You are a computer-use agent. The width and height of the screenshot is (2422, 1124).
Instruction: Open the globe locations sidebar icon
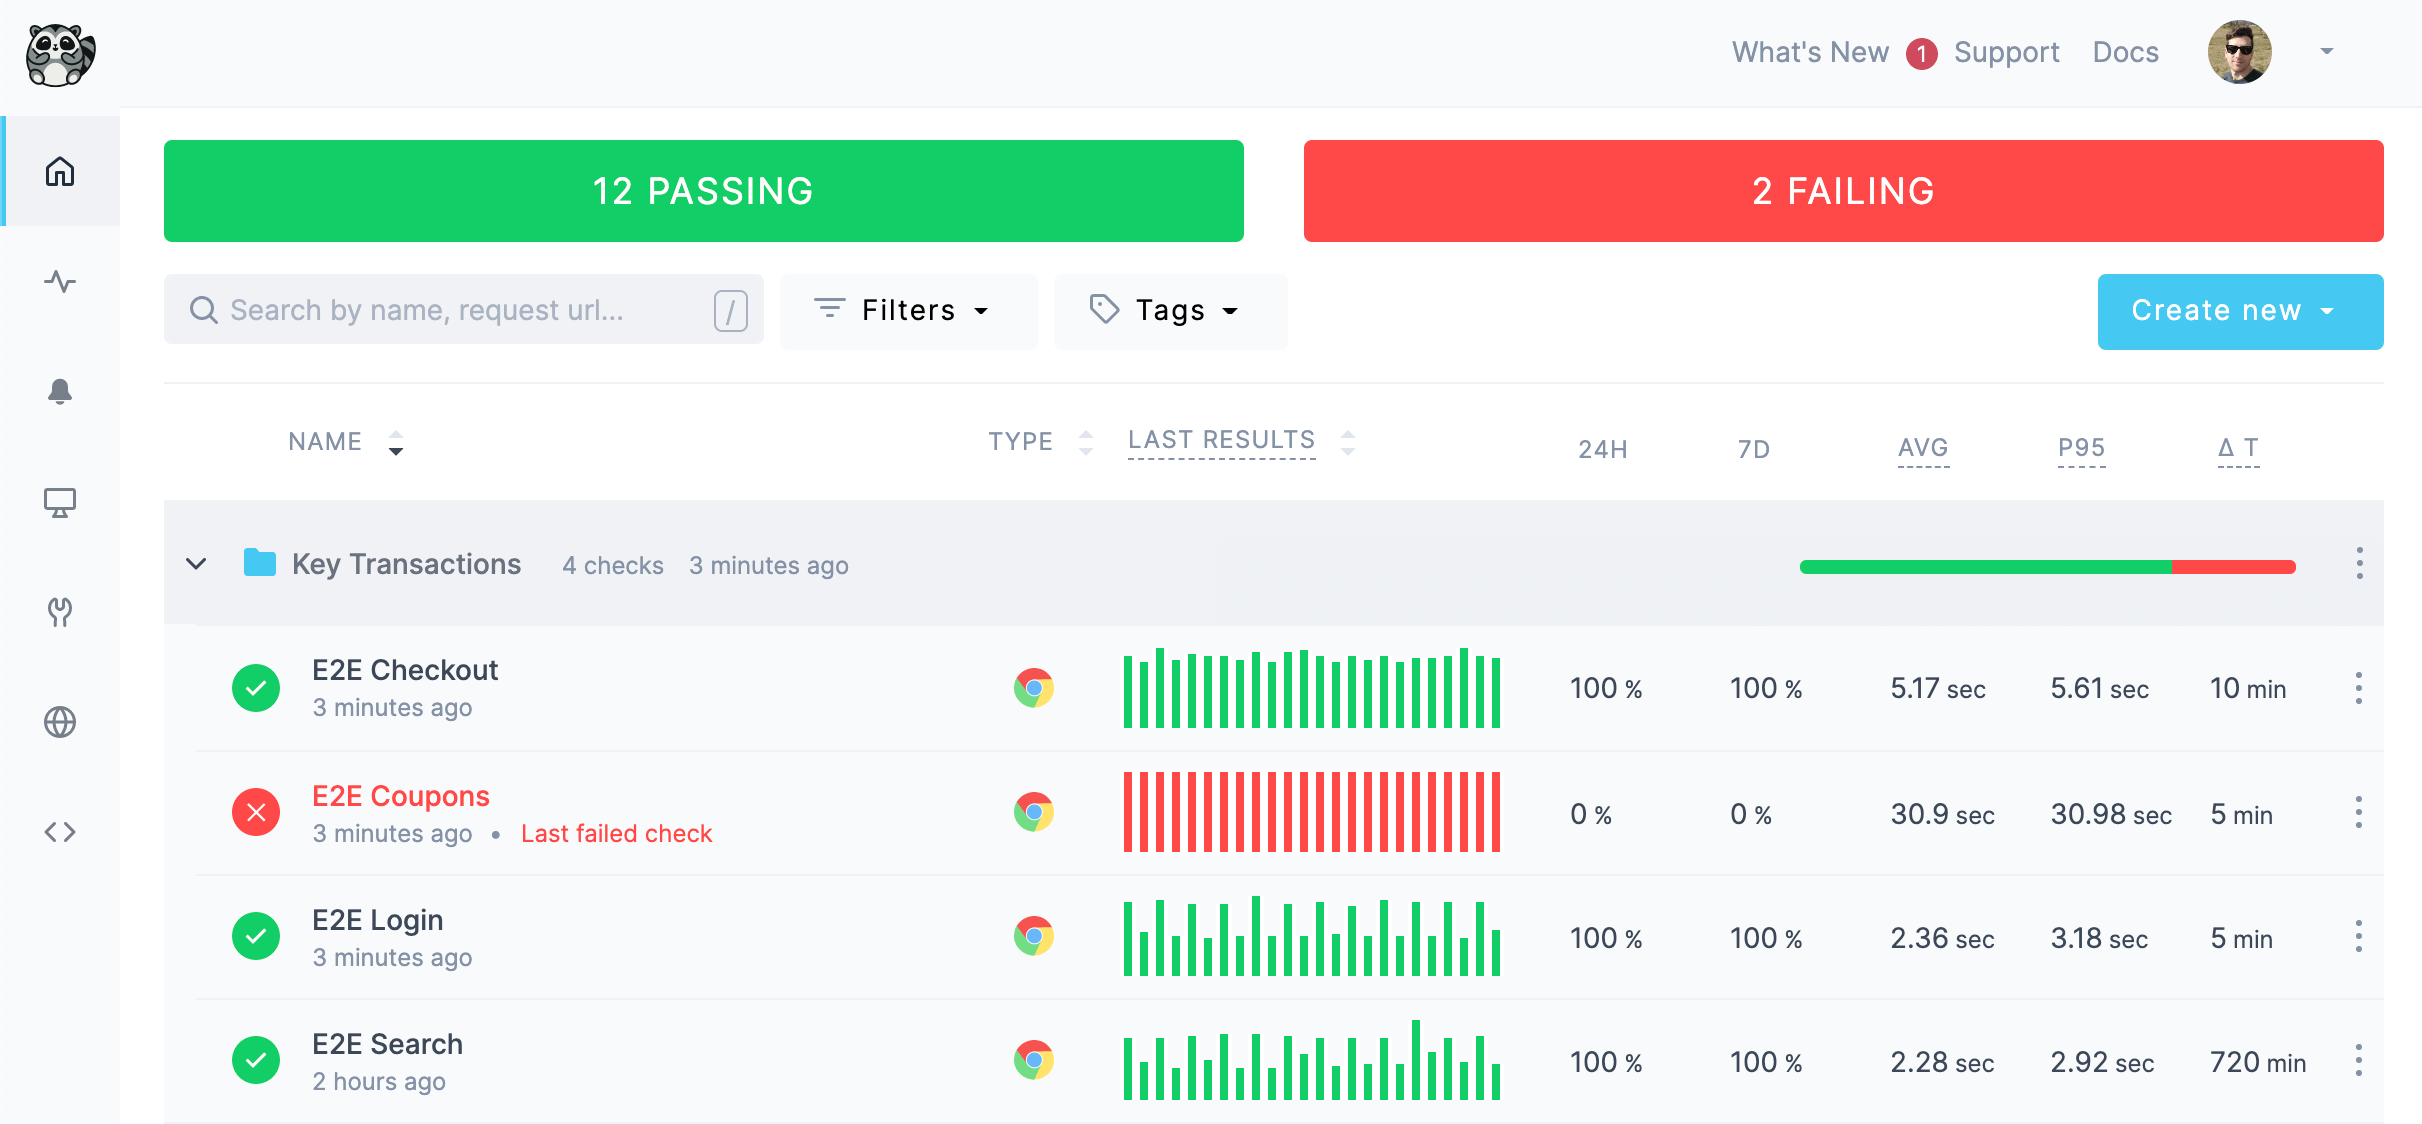click(x=60, y=722)
